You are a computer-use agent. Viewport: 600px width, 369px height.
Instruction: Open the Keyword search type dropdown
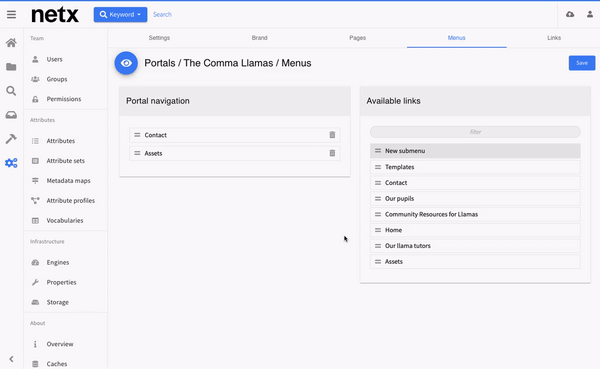tap(120, 15)
